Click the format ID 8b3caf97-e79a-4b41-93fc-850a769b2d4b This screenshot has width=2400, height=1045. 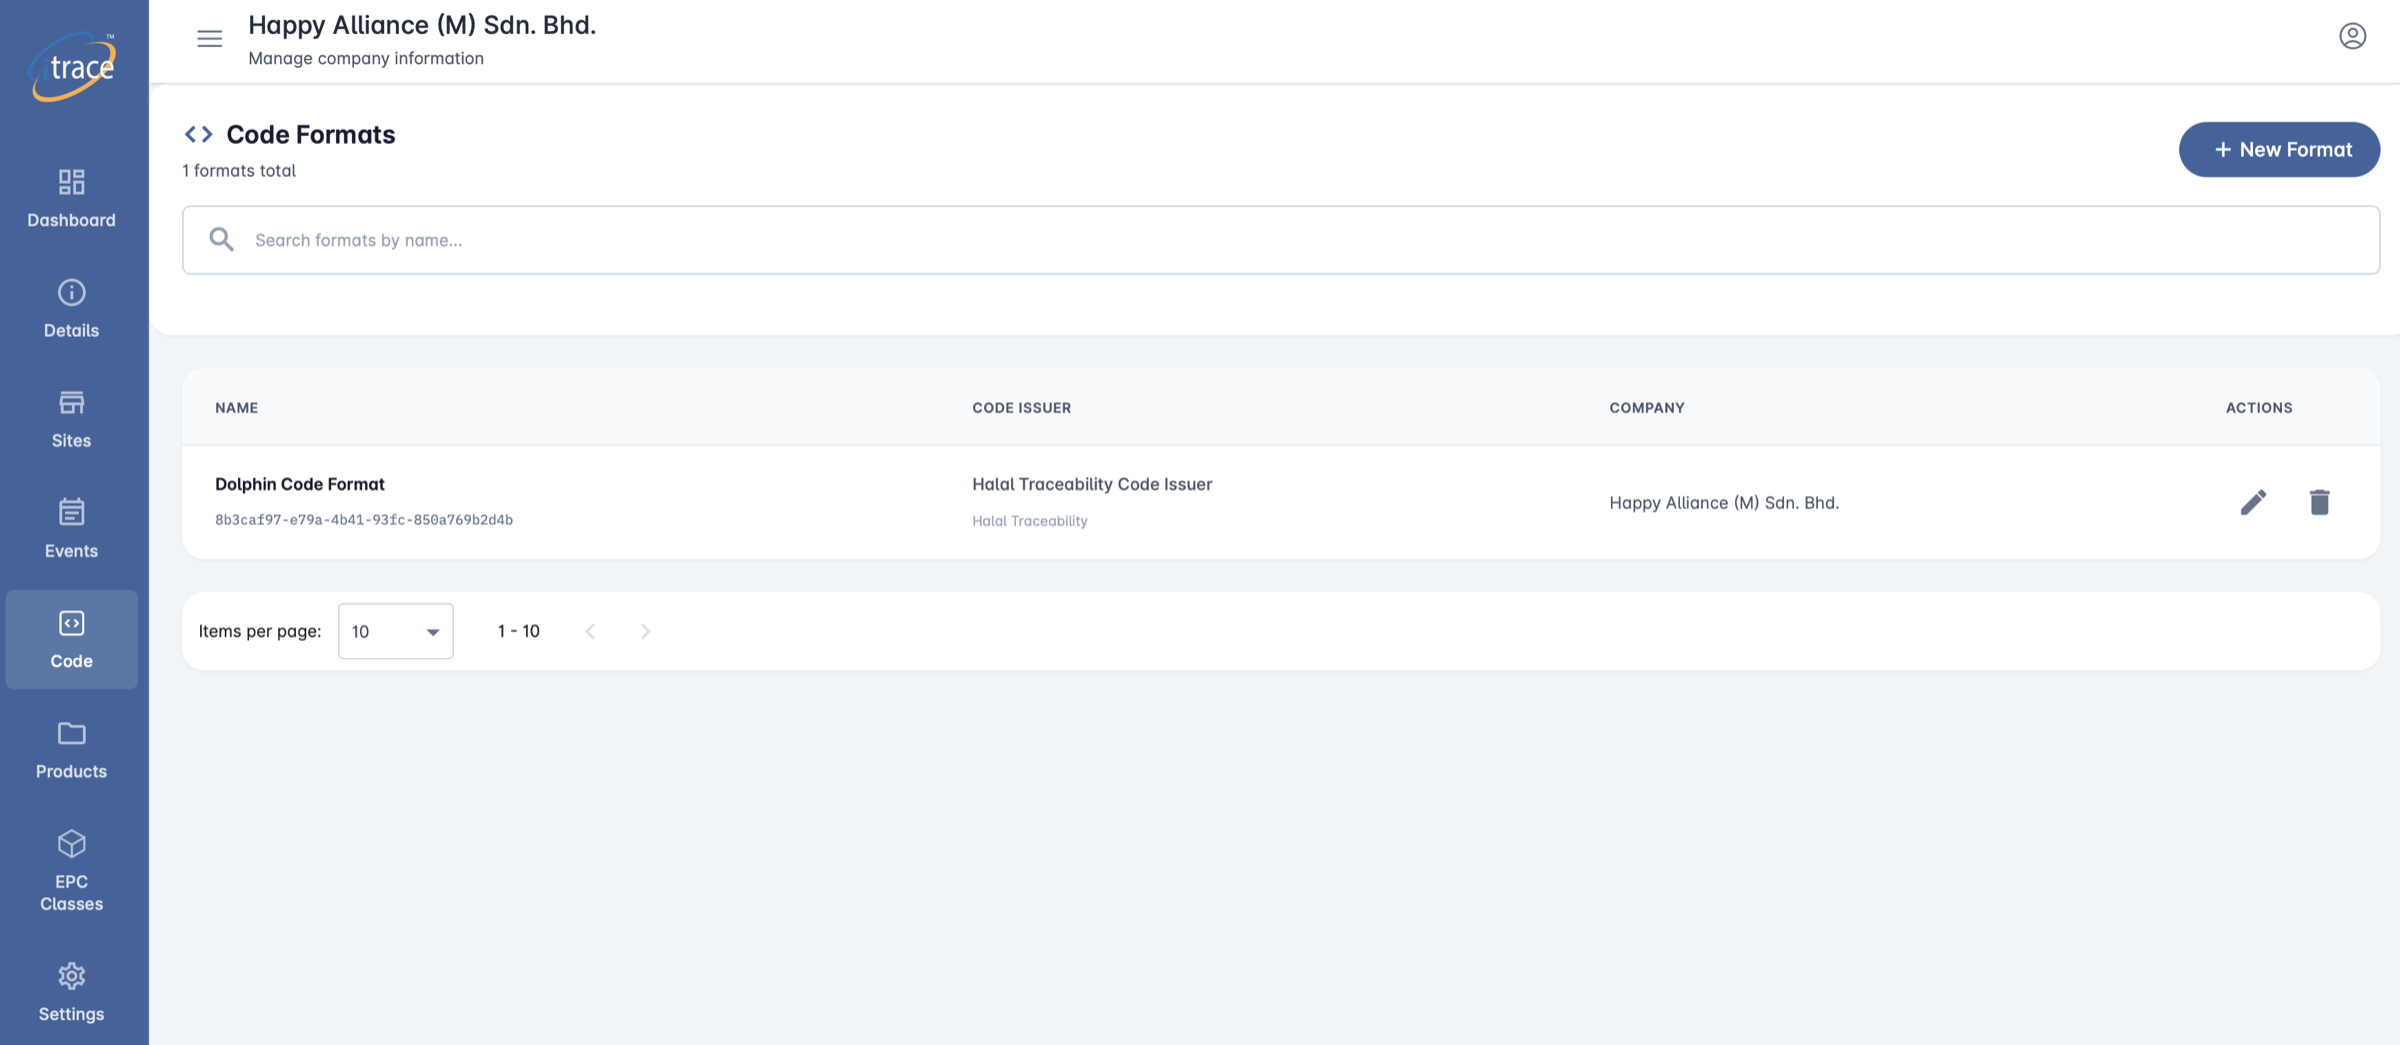pos(364,520)
